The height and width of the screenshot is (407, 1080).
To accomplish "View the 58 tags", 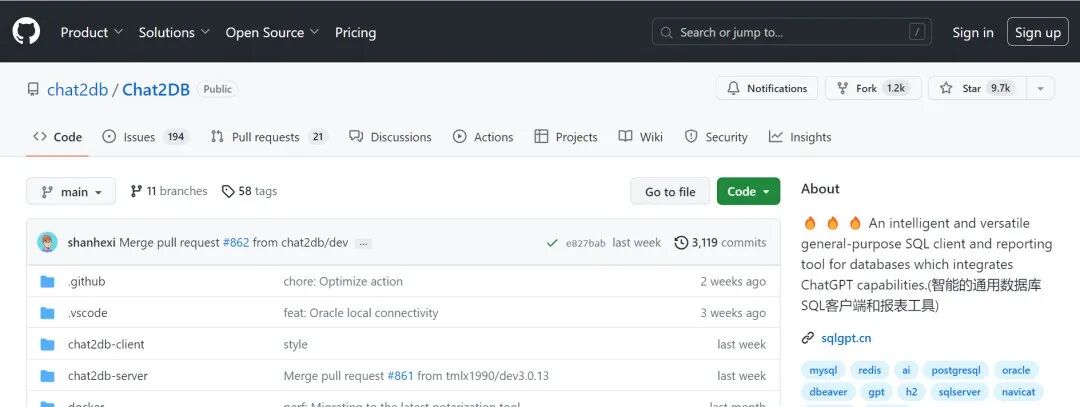I will [x=249, y=191].
